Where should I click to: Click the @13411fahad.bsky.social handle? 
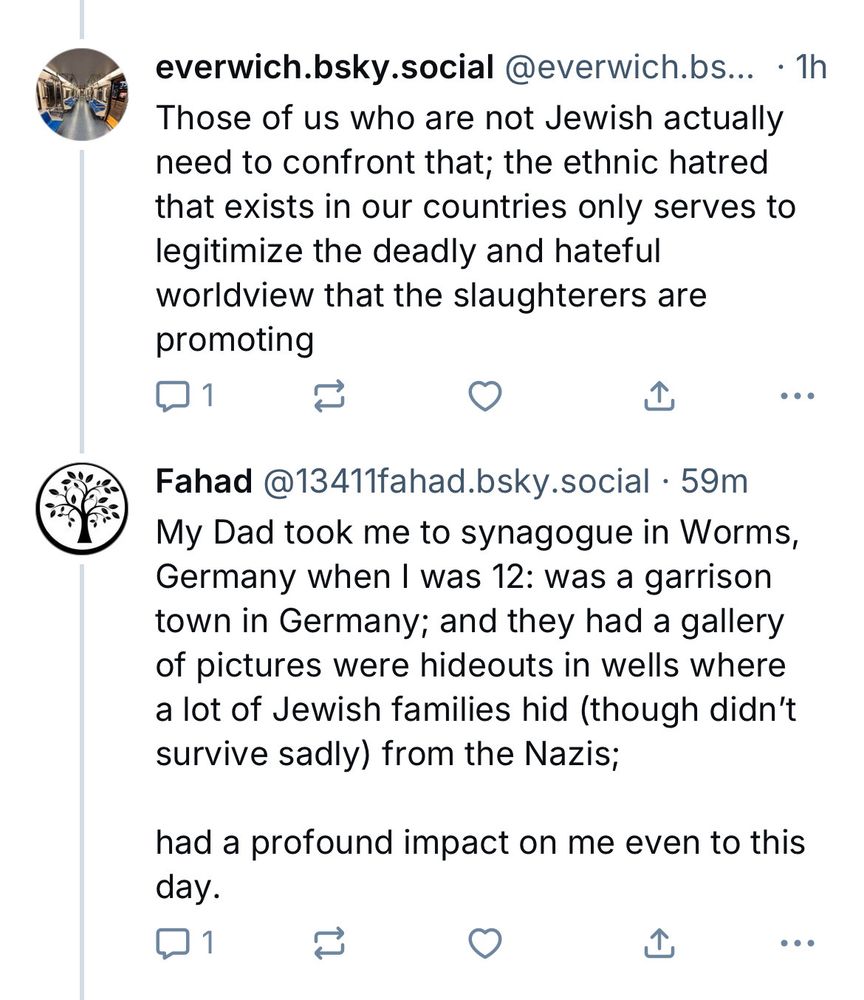click(x=456, y=481)
